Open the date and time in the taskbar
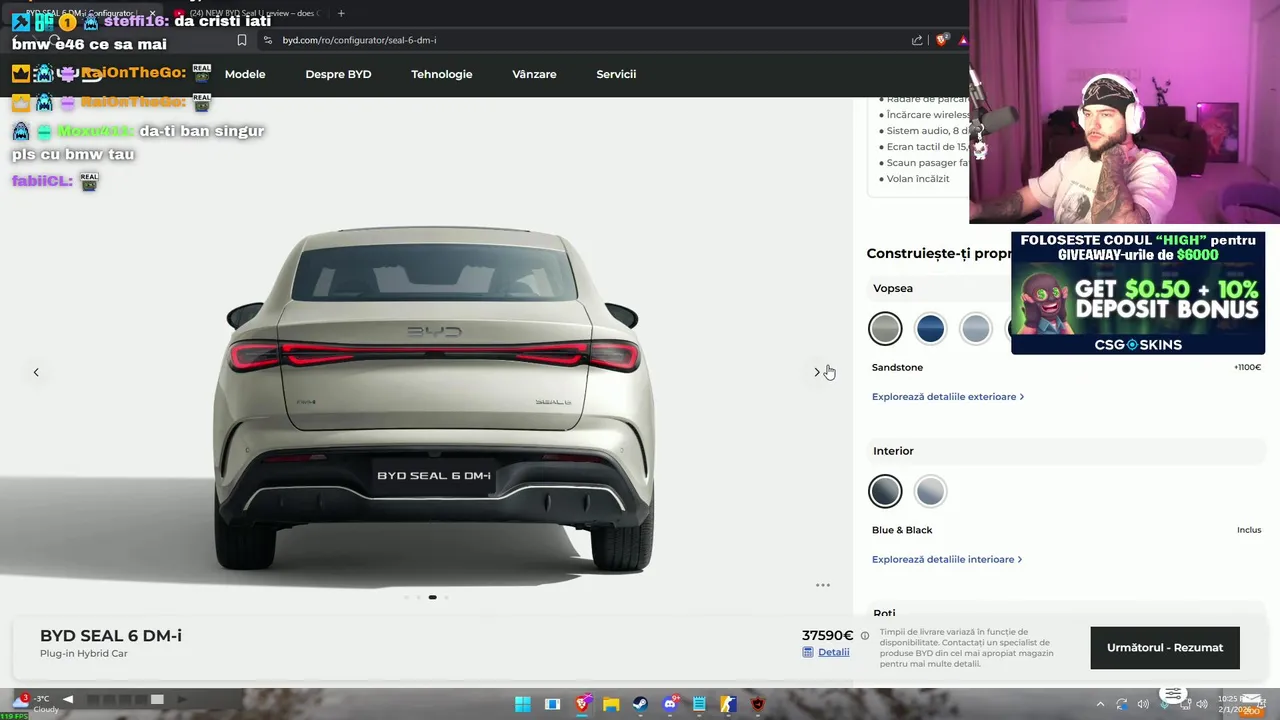The width and height of the screenshot is (1280, 720). [x=1233, y=704]
